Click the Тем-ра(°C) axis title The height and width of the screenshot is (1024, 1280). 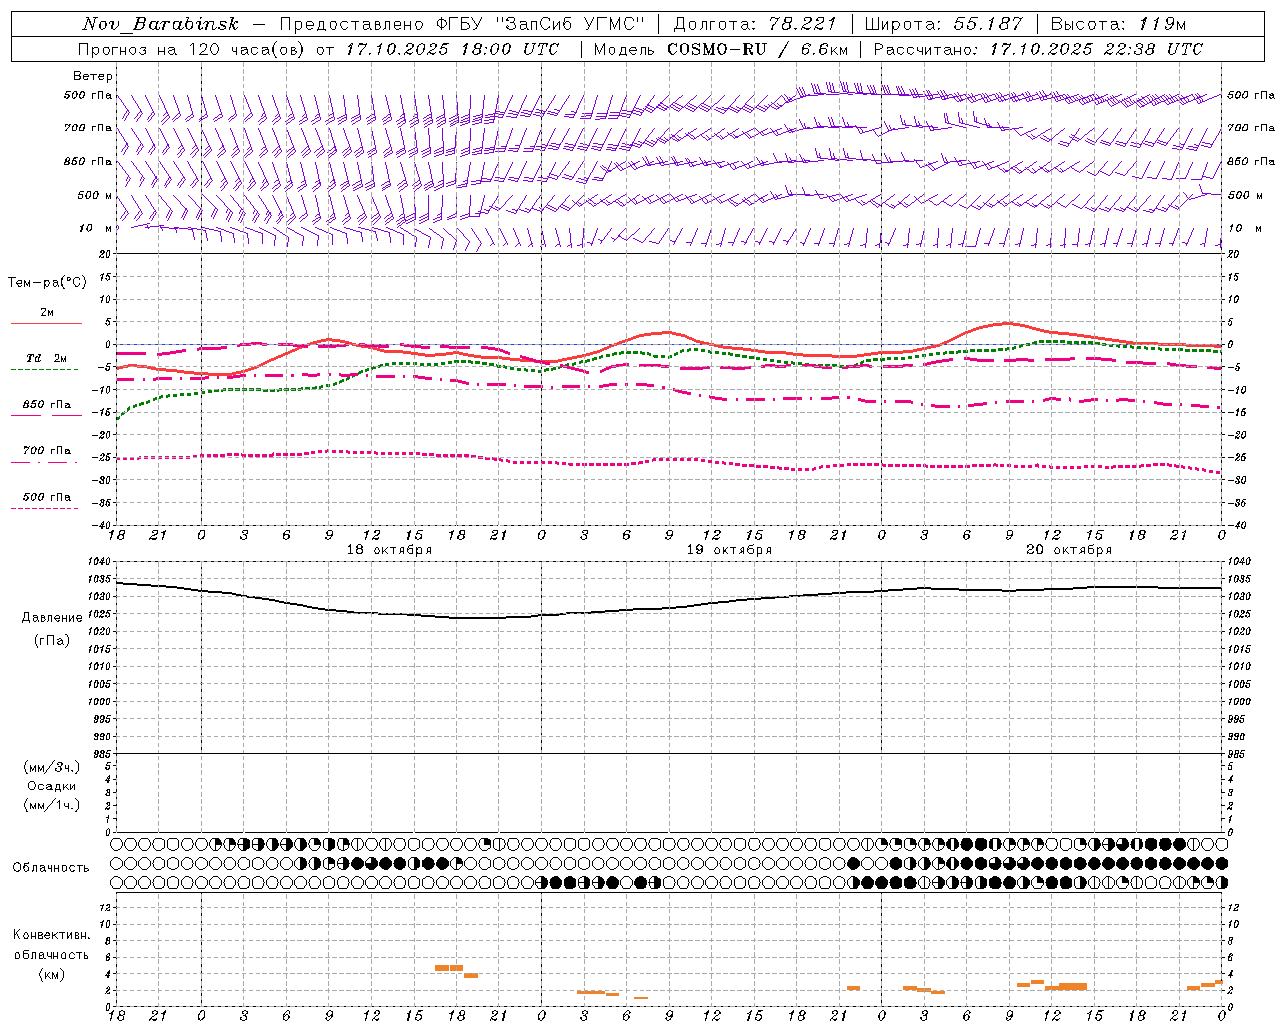click(47, 283)
